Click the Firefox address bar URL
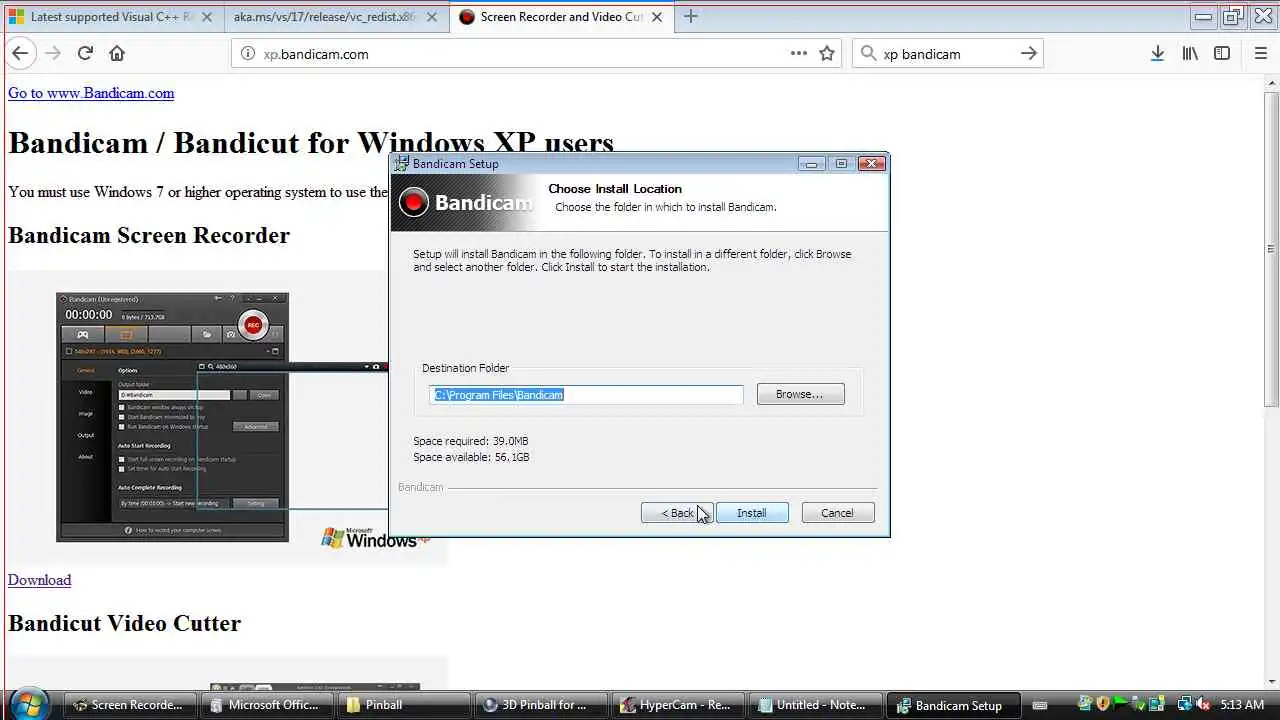The height and width of the screenshot is (720, 1280). 316,54
